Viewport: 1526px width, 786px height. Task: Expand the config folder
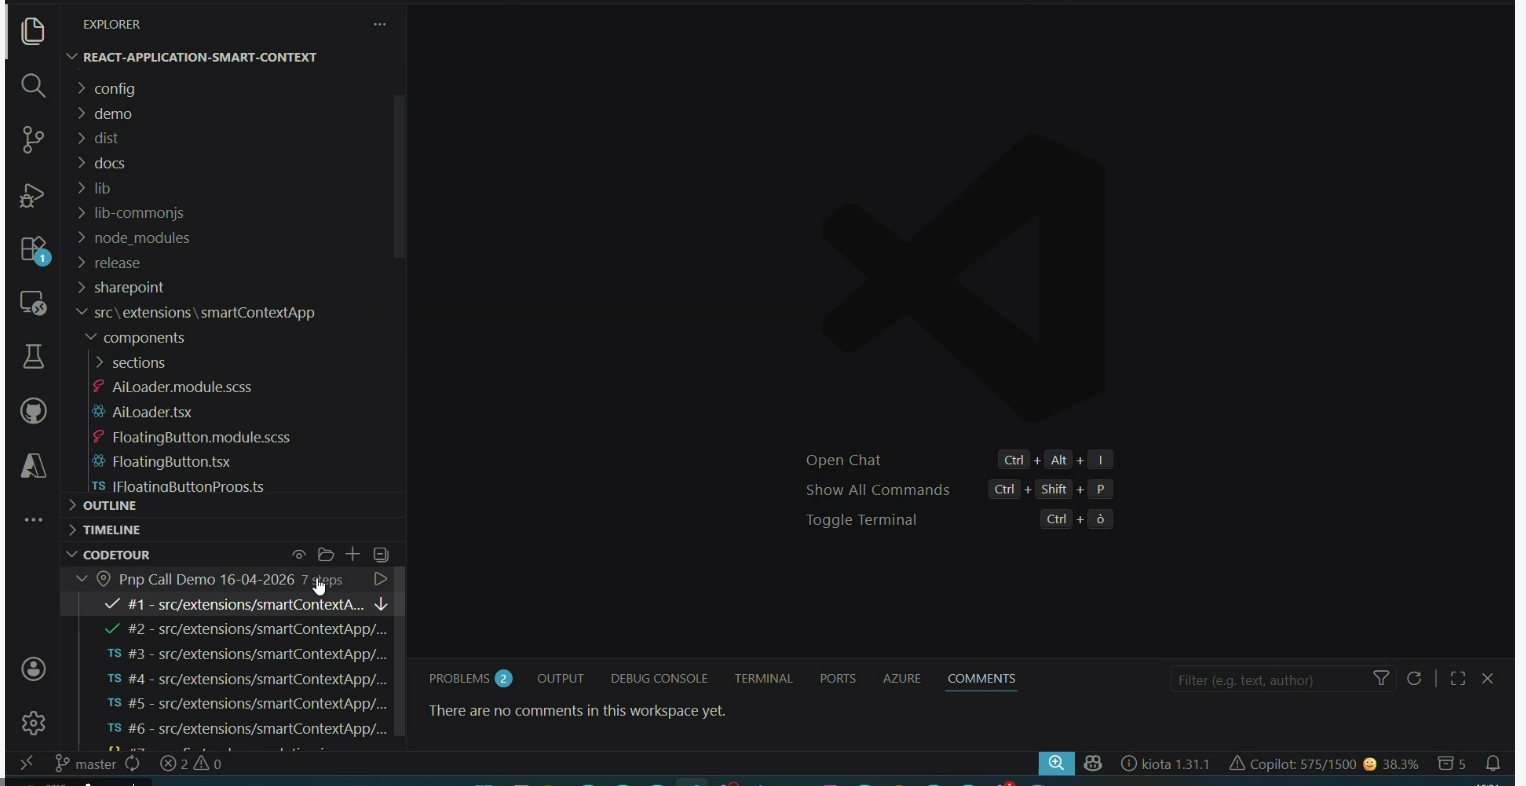[x=114, y=89]
